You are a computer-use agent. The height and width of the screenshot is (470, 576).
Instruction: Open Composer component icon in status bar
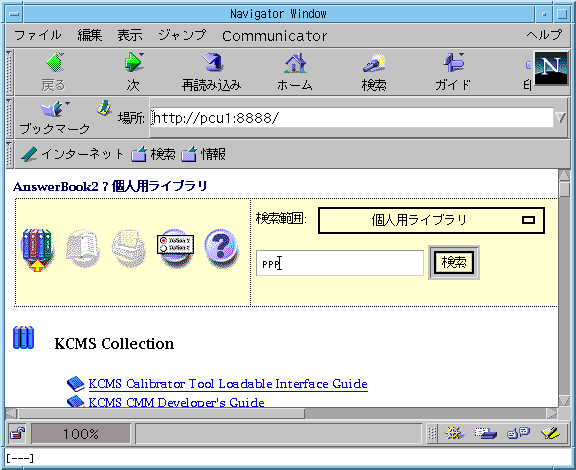[x=550, y=434]
